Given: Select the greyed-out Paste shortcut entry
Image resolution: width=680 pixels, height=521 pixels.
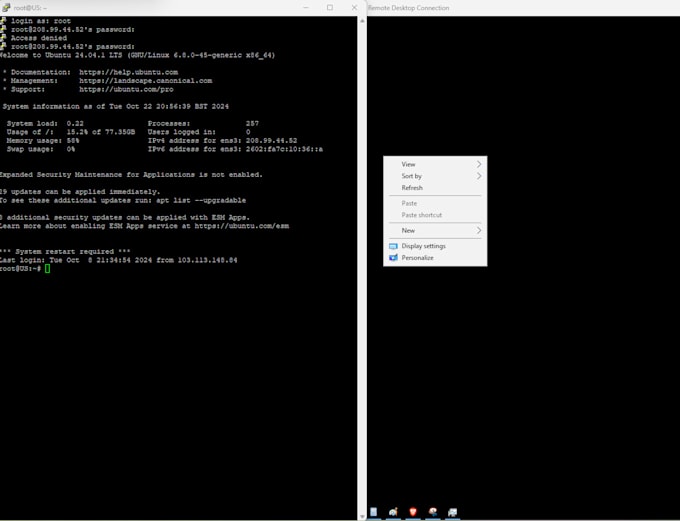Looking at the screenshot, I should coord(435,215).
